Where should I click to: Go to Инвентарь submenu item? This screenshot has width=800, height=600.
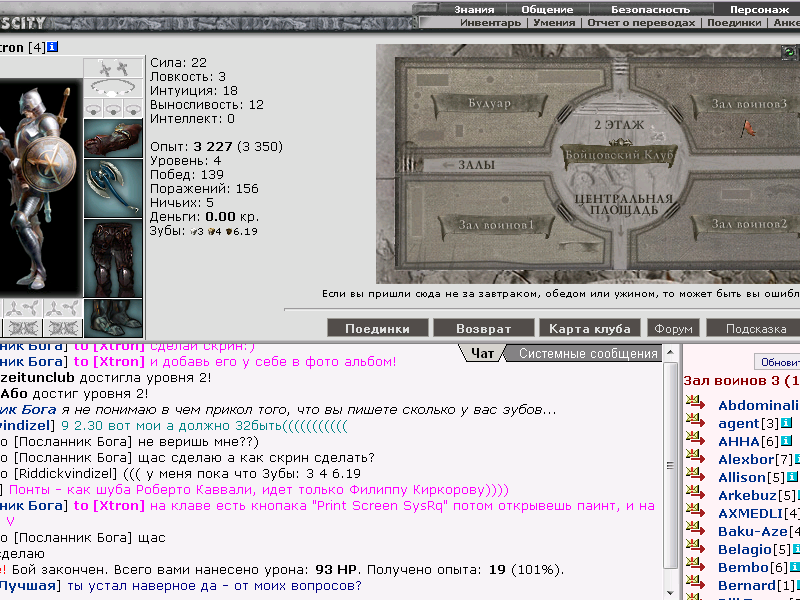tap(490, 22)
